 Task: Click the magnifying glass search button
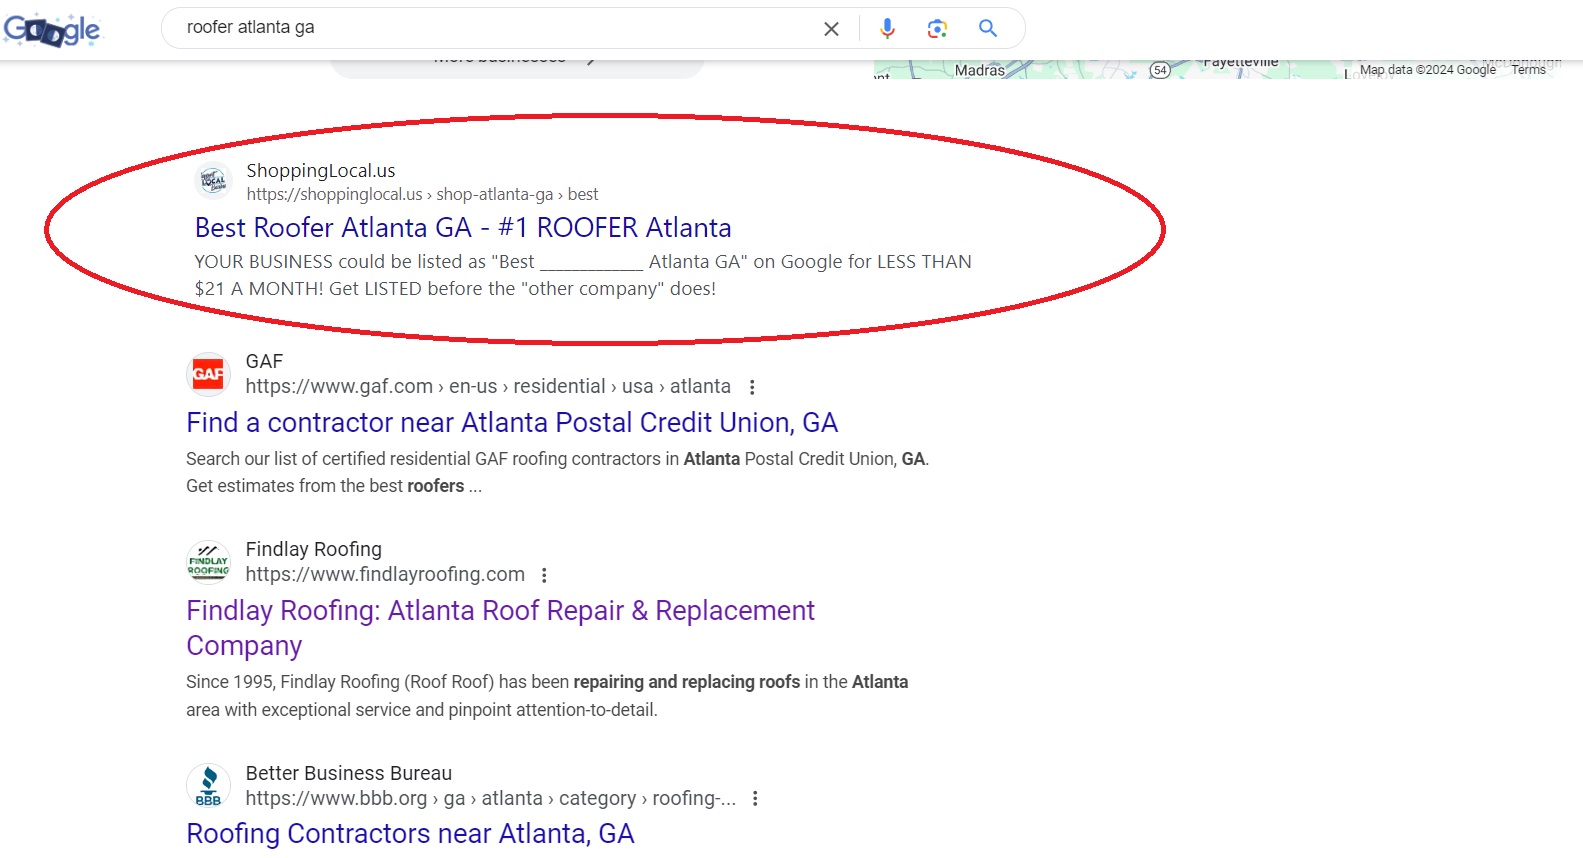[x=988, y=29]
